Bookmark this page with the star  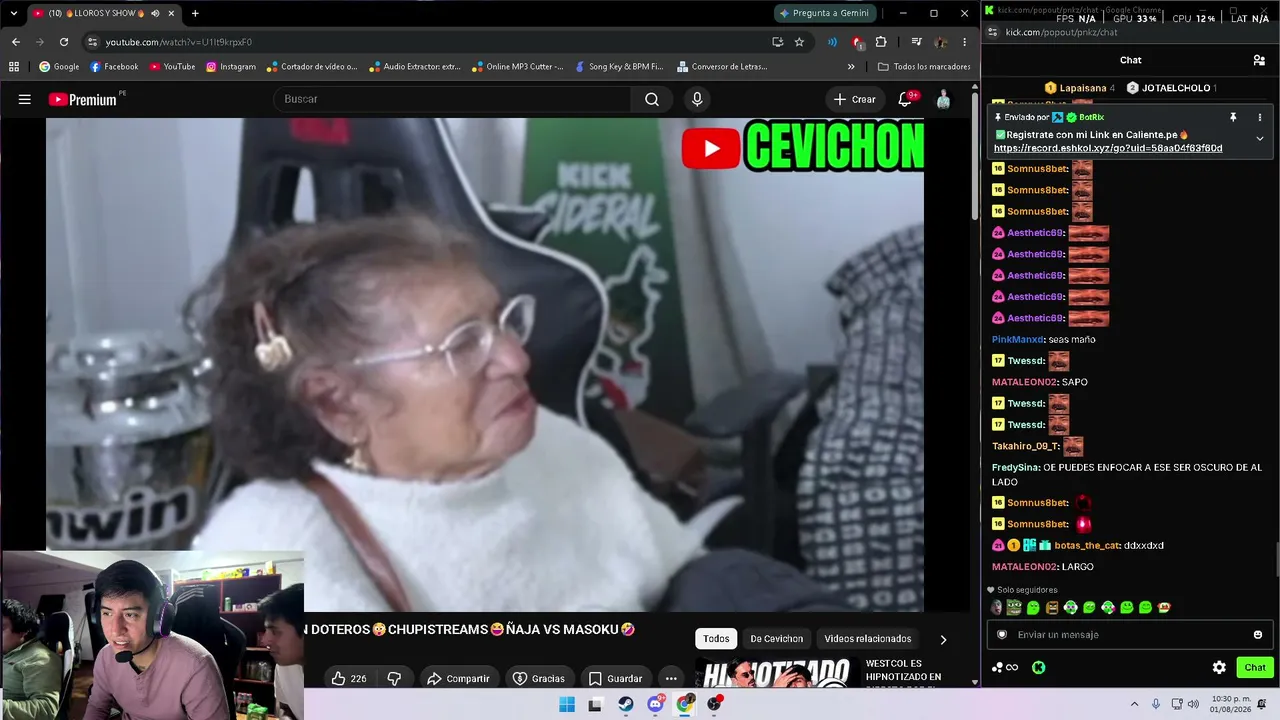click(x=799, y=42)
